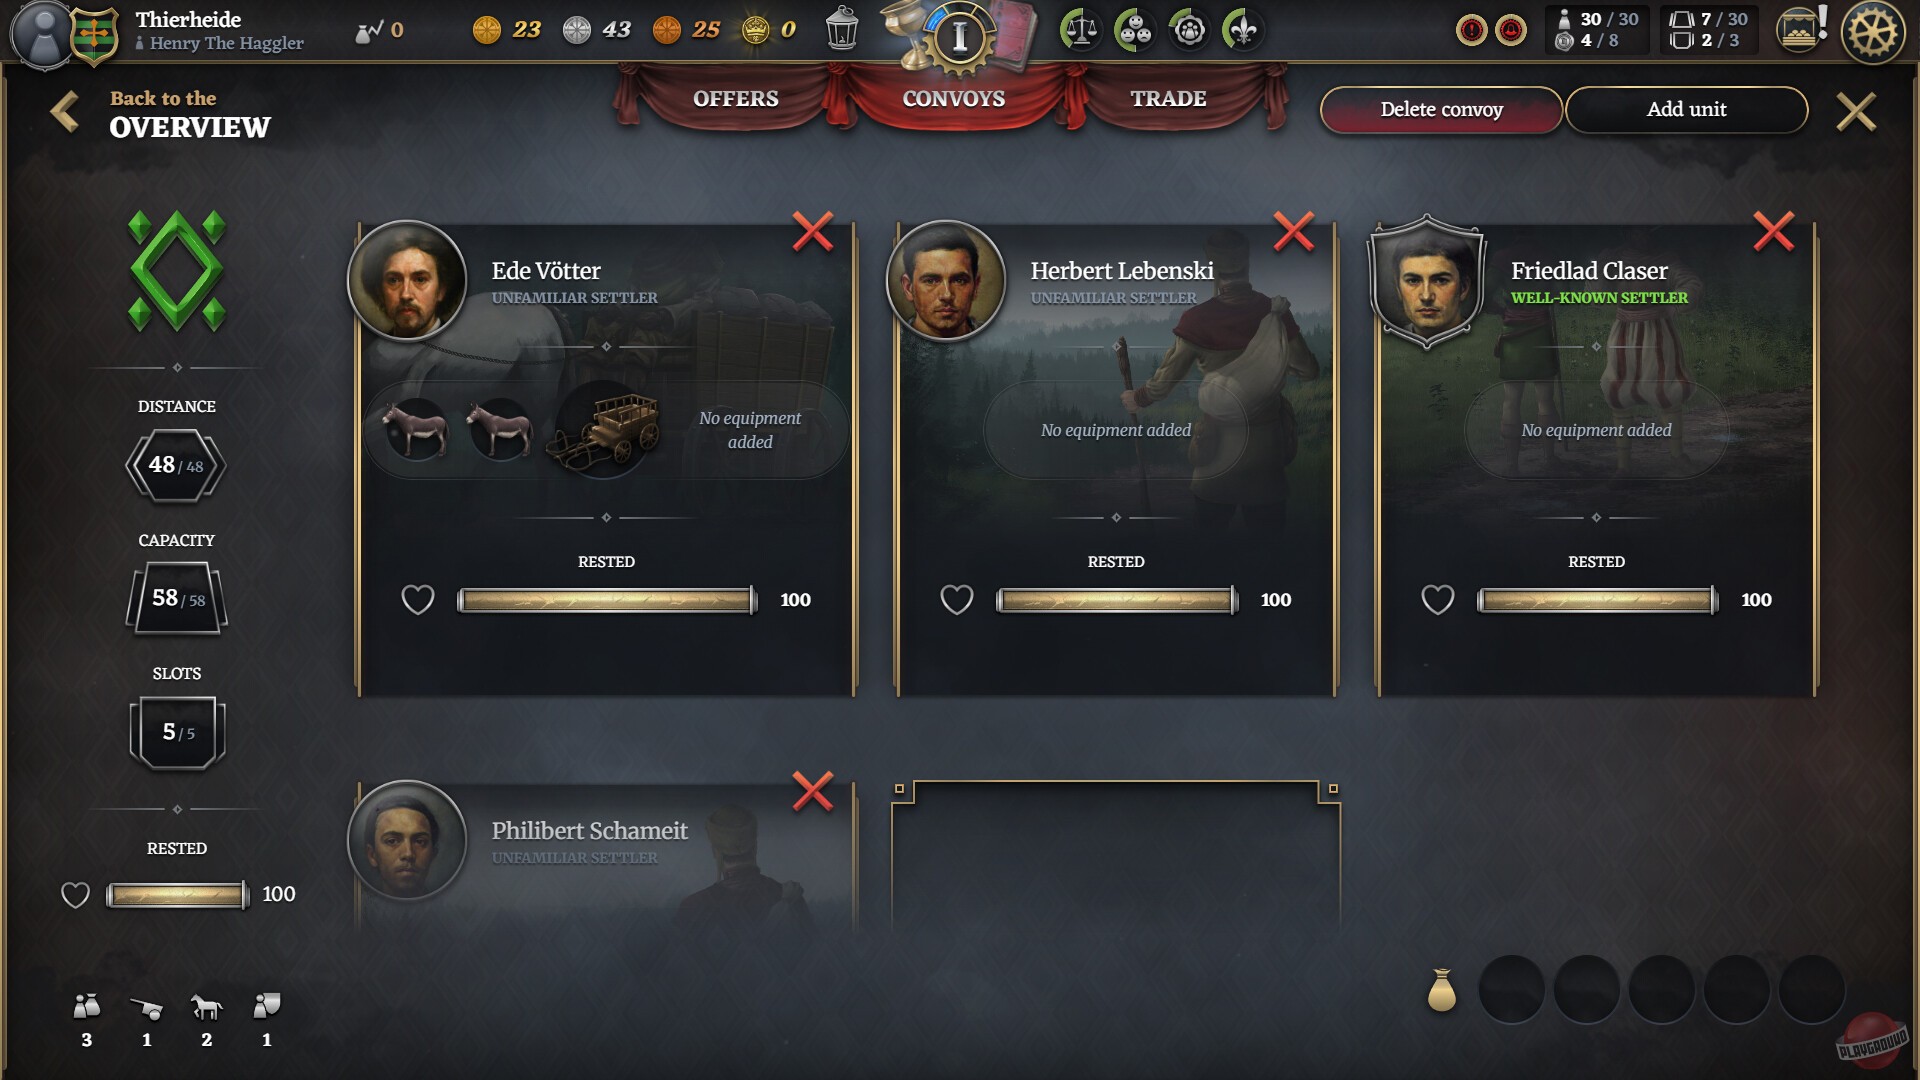The image size is (1920, 1080).
Task: Remove Friedlad Claser from convoy
Action: click(1774, 231)
